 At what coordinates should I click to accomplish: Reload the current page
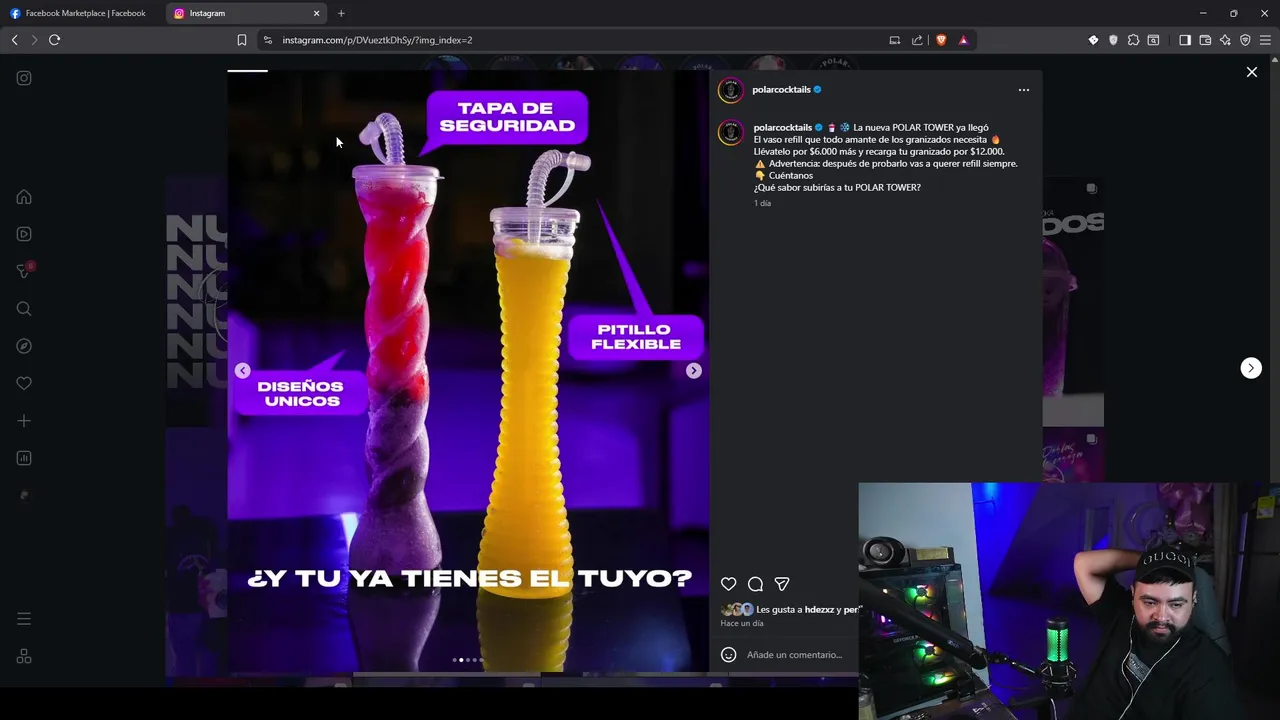tap(54, 40)
